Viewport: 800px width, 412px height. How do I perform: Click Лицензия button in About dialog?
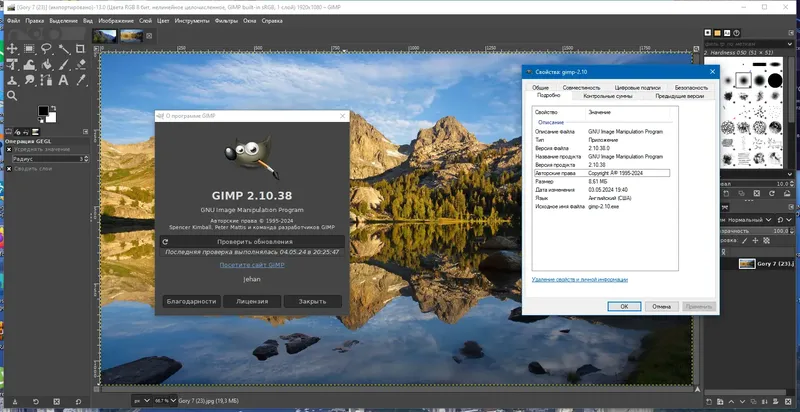pos(252,301)
